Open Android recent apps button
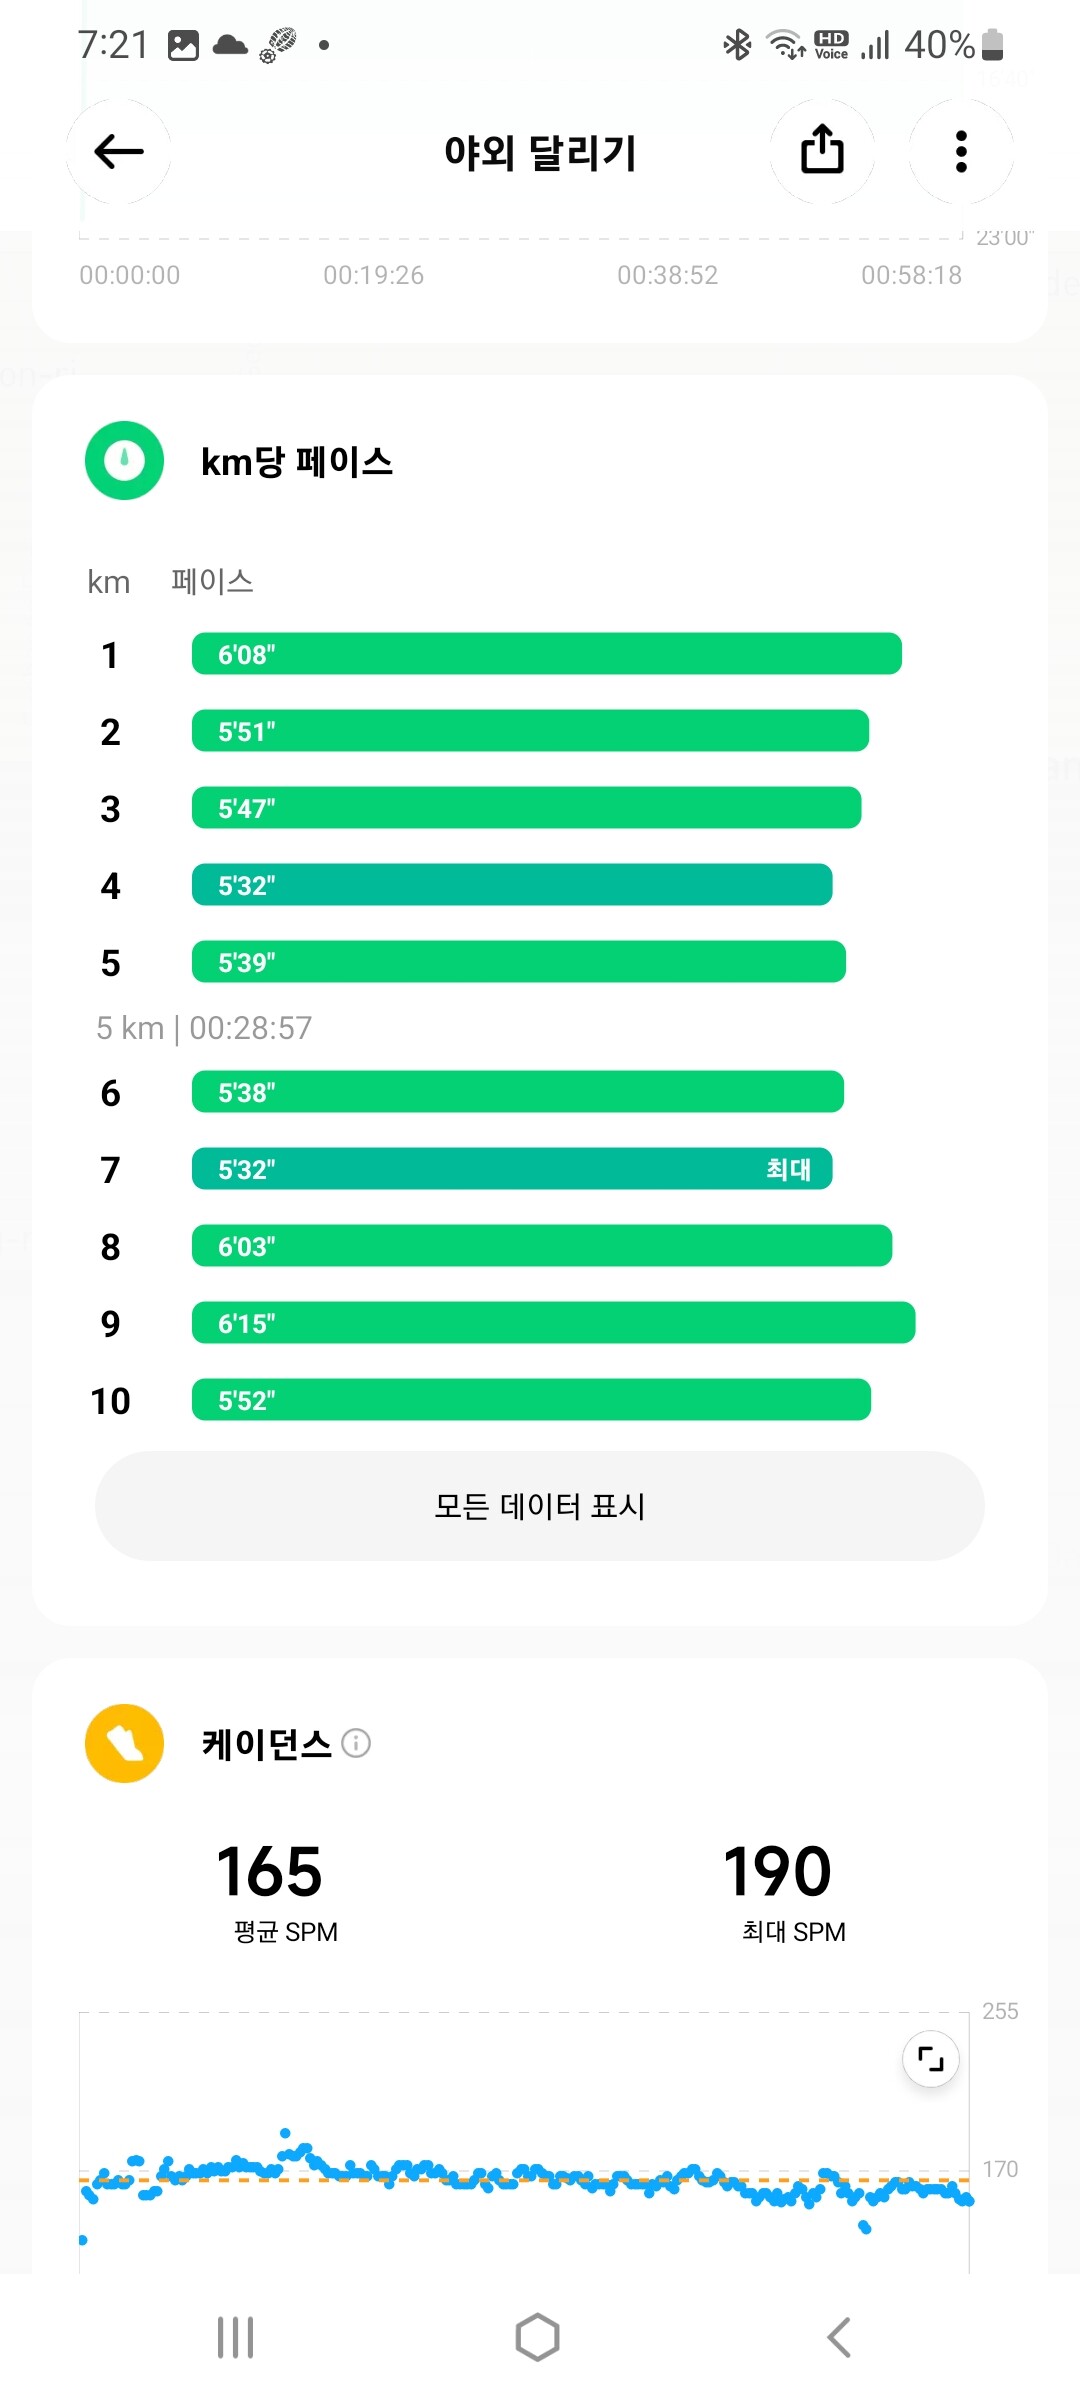 236,2337
